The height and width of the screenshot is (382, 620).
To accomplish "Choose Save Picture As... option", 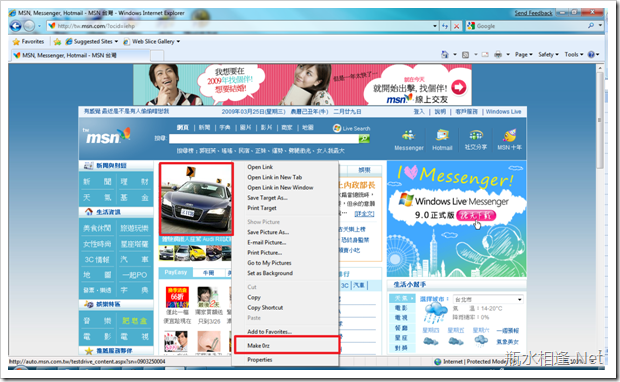I will coord(268,232).
